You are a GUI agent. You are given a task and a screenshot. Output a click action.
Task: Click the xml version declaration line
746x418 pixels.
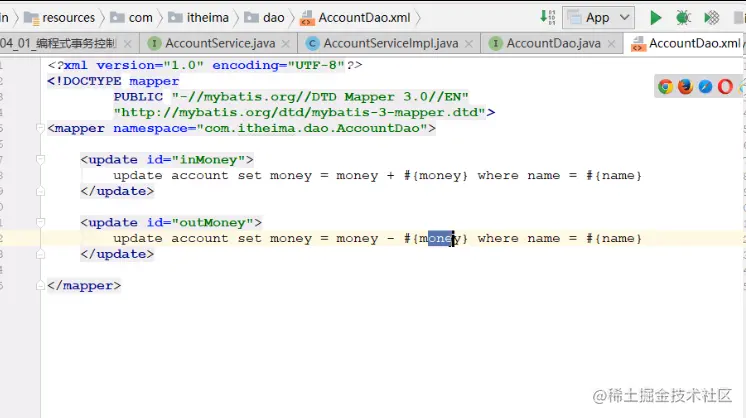[x=205, y=65]
